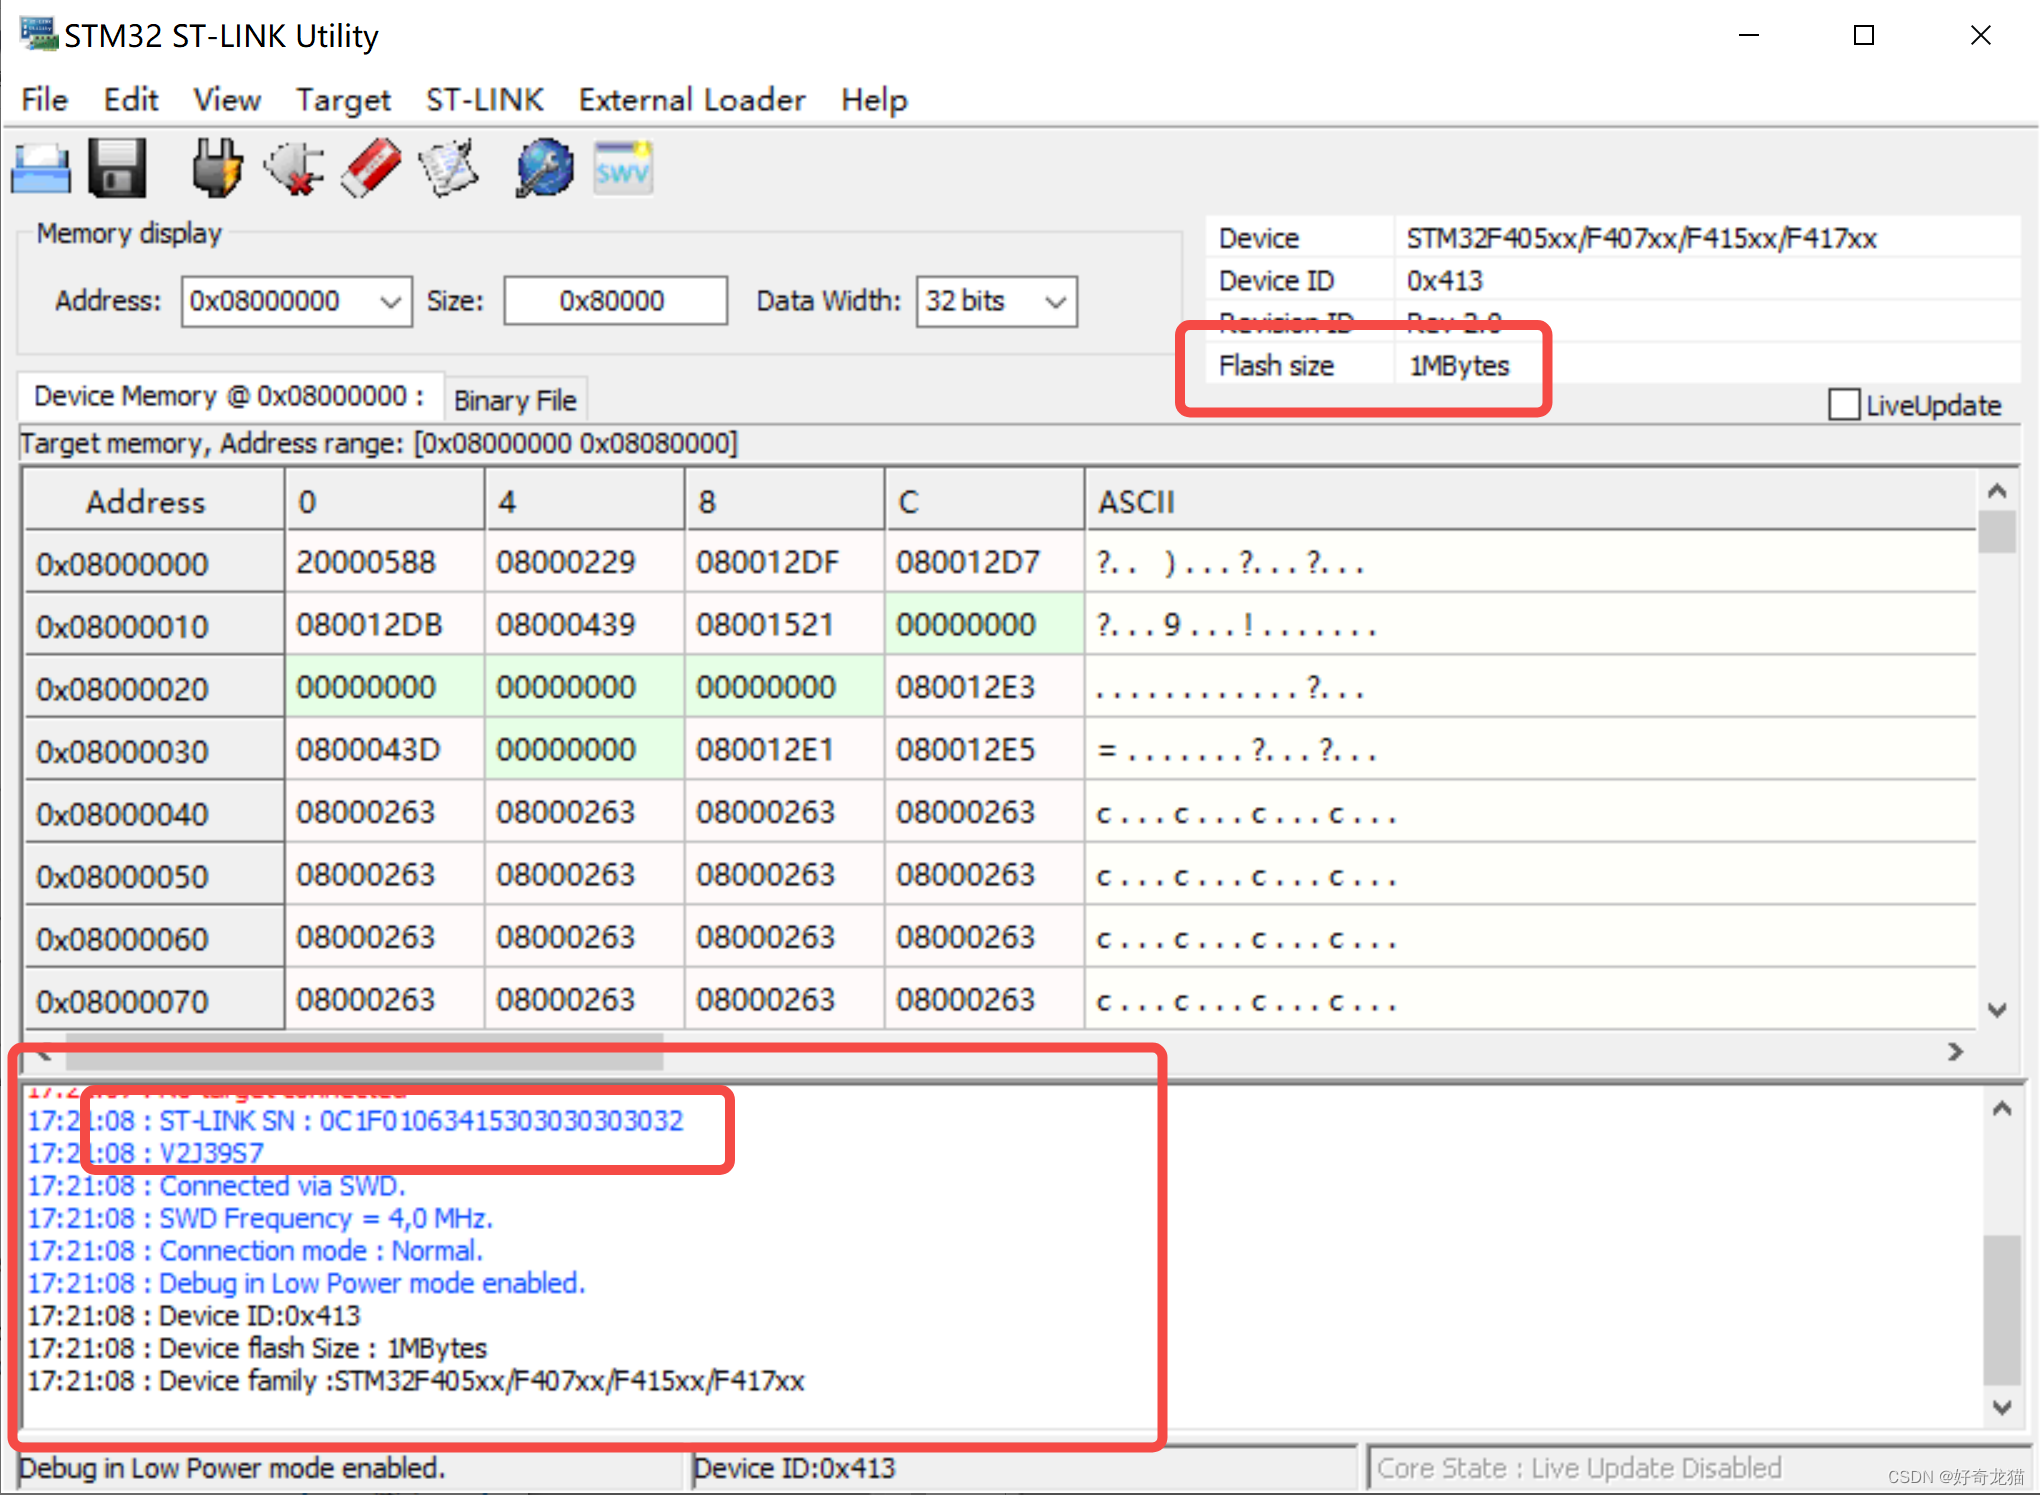Open the Address dropdown list
This screenshot has height=1495, width=2040.
coord(390,300)
